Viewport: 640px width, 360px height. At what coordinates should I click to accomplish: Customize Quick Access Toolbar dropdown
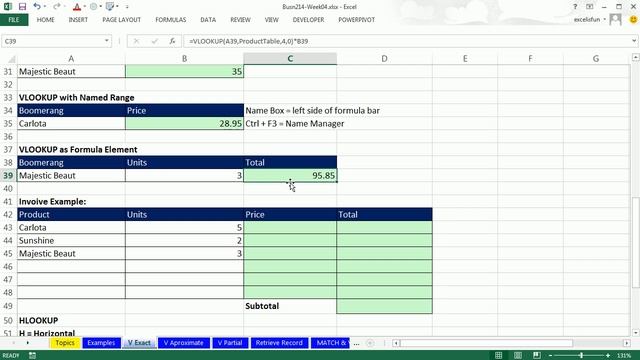127,7
